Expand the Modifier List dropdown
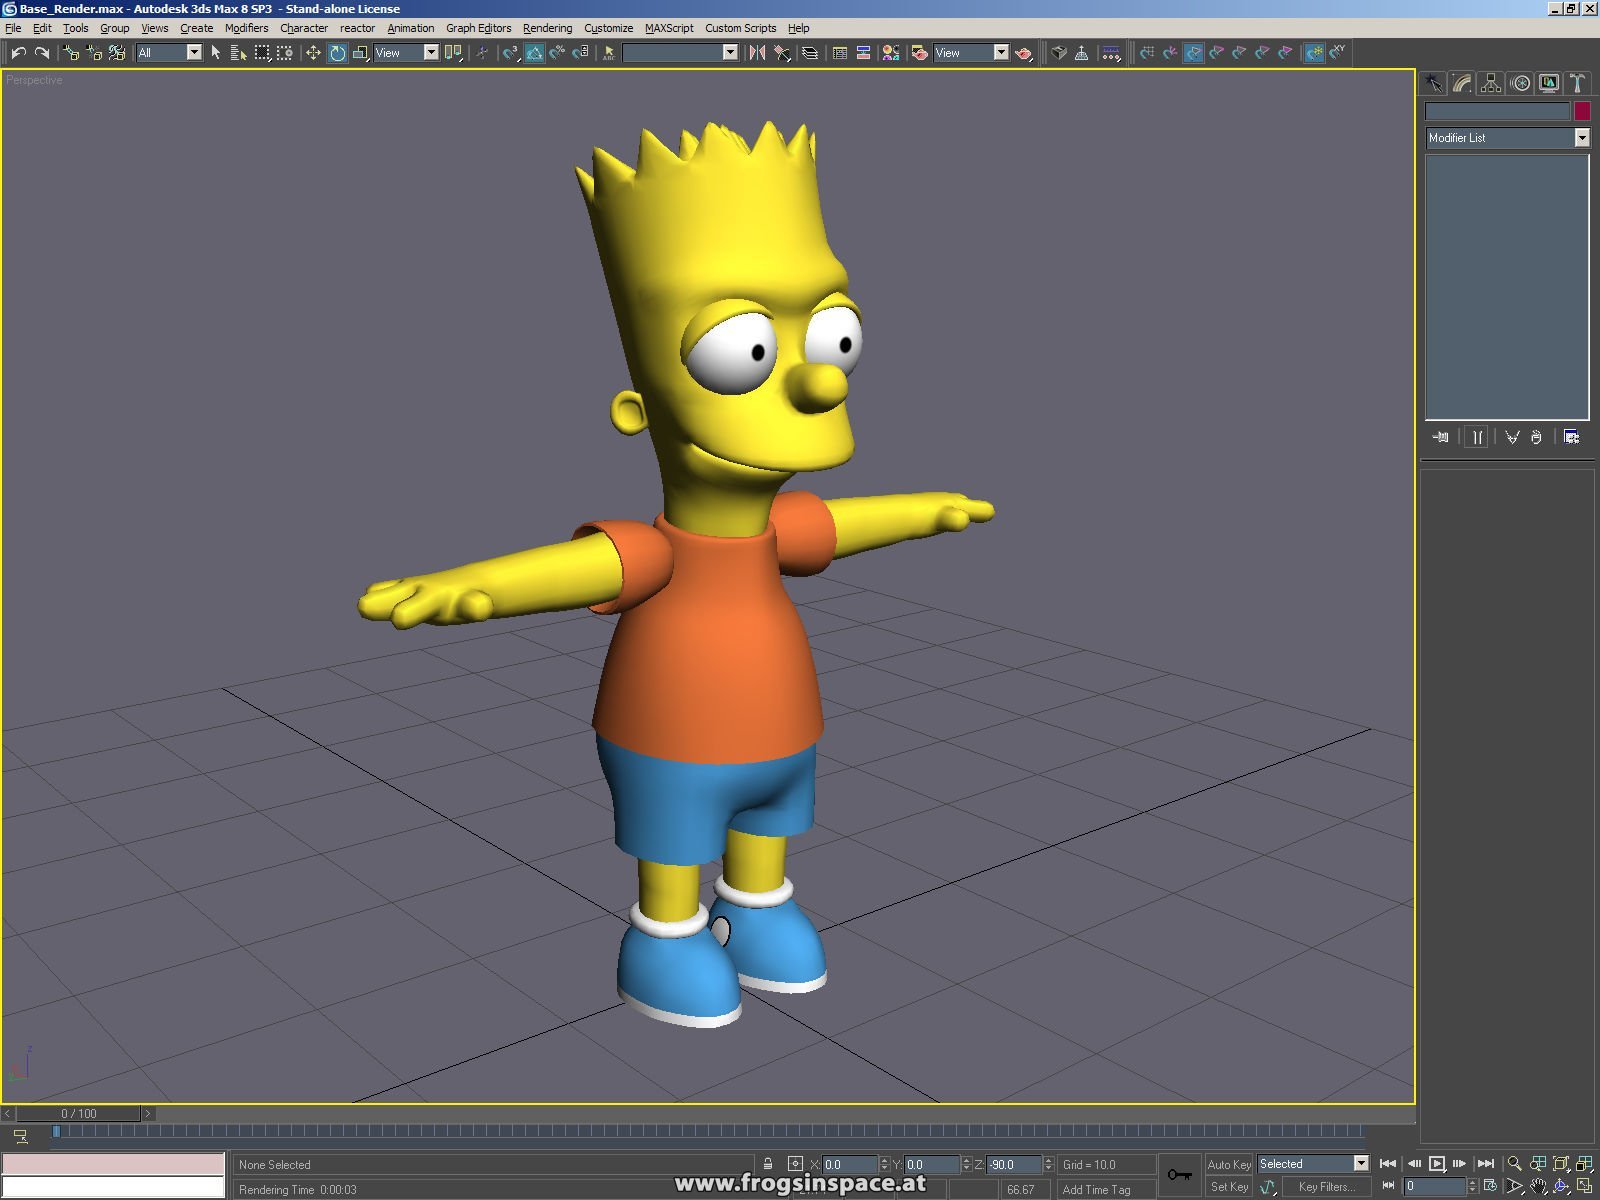 [x=1507, y=138]
